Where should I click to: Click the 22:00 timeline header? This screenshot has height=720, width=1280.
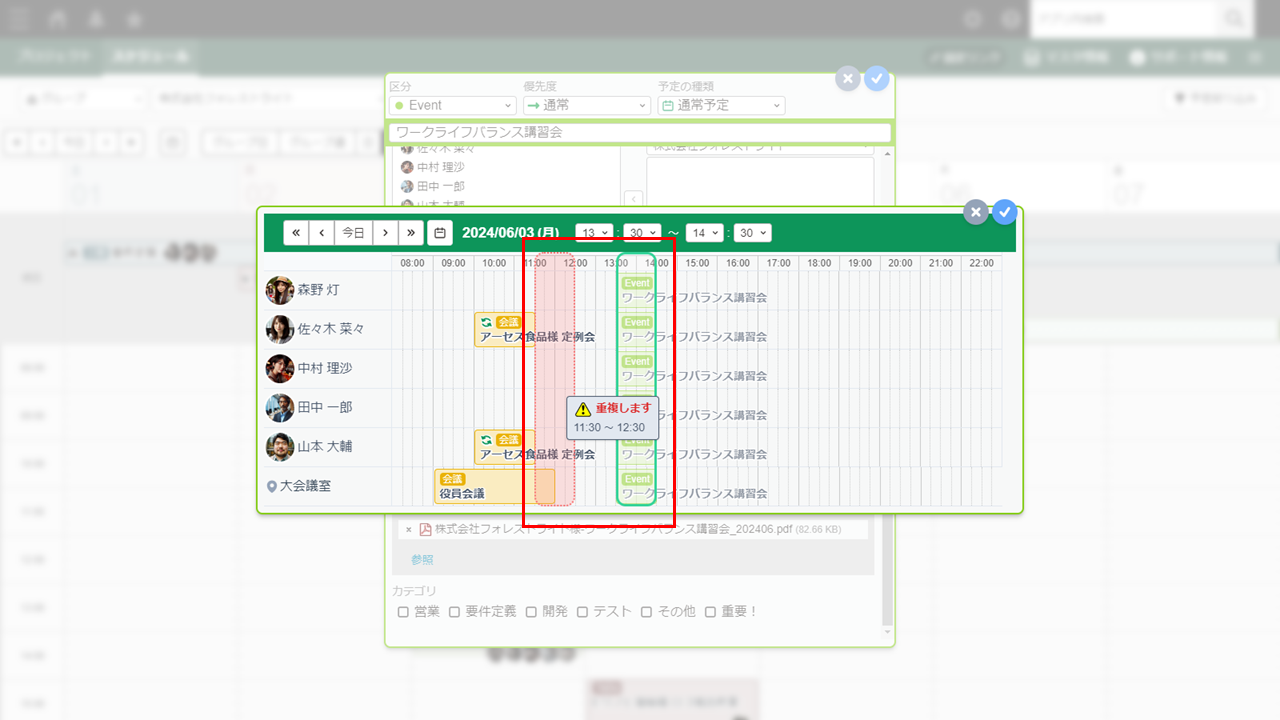[x=981, y=263]
